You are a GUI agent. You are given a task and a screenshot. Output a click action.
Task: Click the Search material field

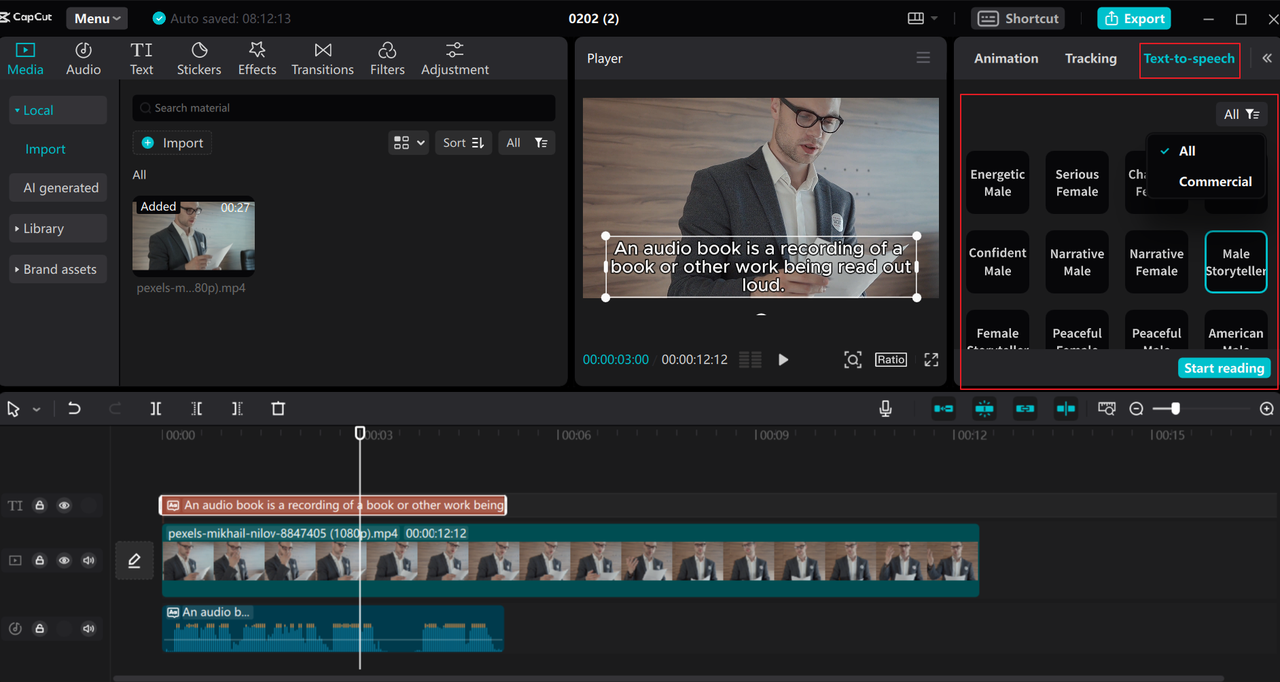[x=344, y=108]
